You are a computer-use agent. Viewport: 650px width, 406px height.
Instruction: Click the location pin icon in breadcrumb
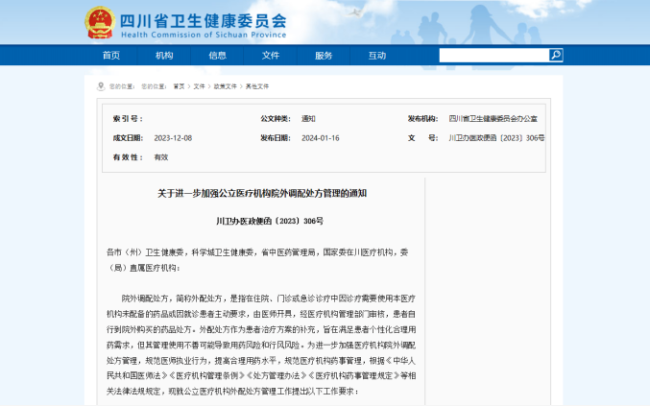(x=114, y=87)
